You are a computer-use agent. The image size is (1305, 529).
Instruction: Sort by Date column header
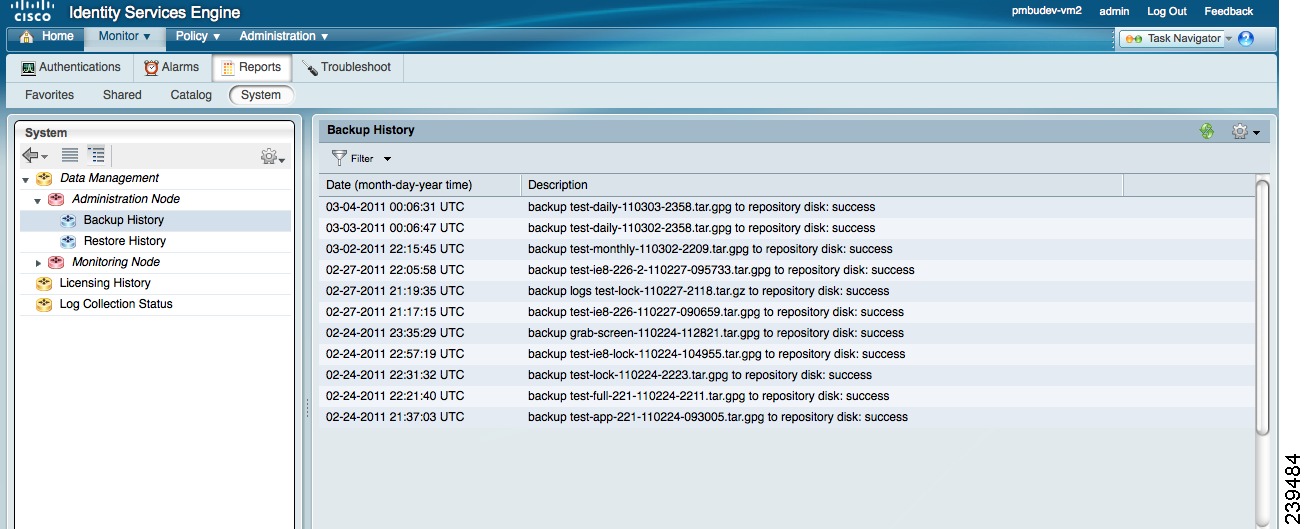[420, 185]
